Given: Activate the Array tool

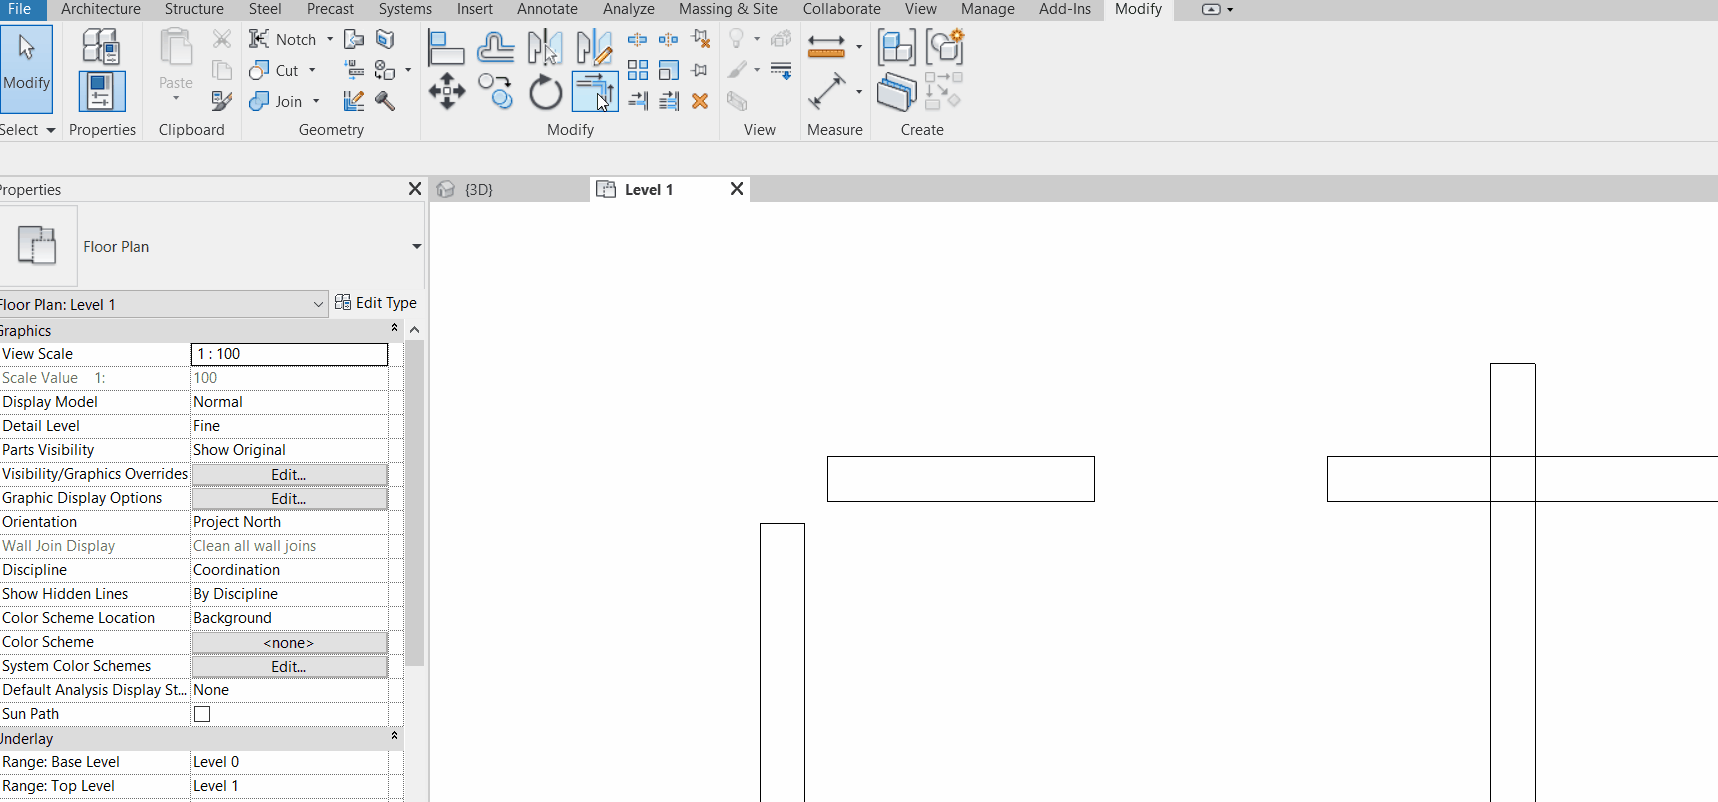Looking at the screenshot, I should [637, 70].
